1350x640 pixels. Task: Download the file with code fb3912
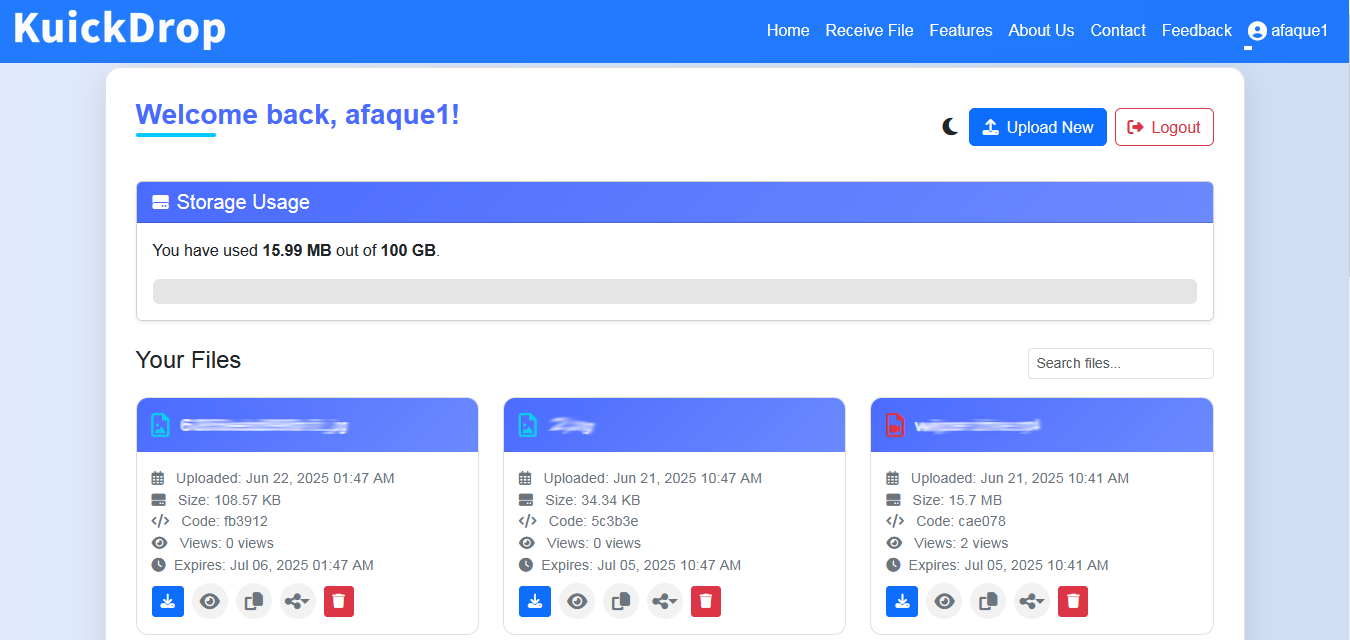(x=168, y=601)
